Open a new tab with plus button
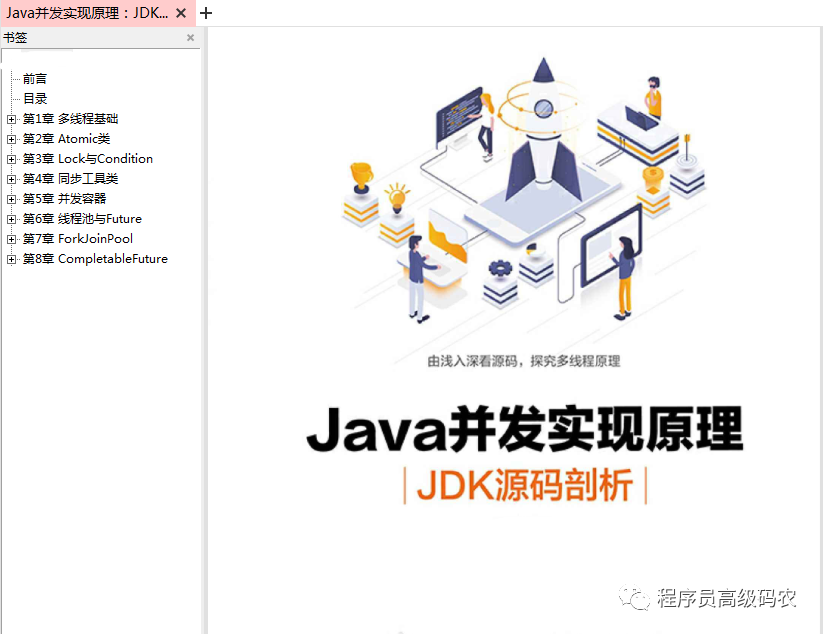Viewport: 823px width, 634px height. click(206, 13)
